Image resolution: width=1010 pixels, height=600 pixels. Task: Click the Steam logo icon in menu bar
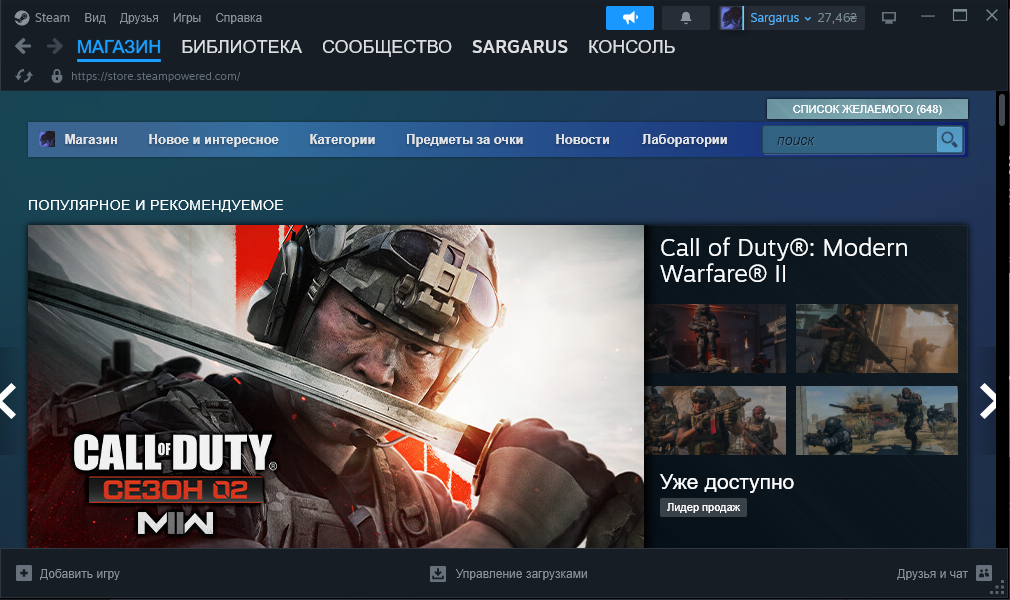point(22,18)
